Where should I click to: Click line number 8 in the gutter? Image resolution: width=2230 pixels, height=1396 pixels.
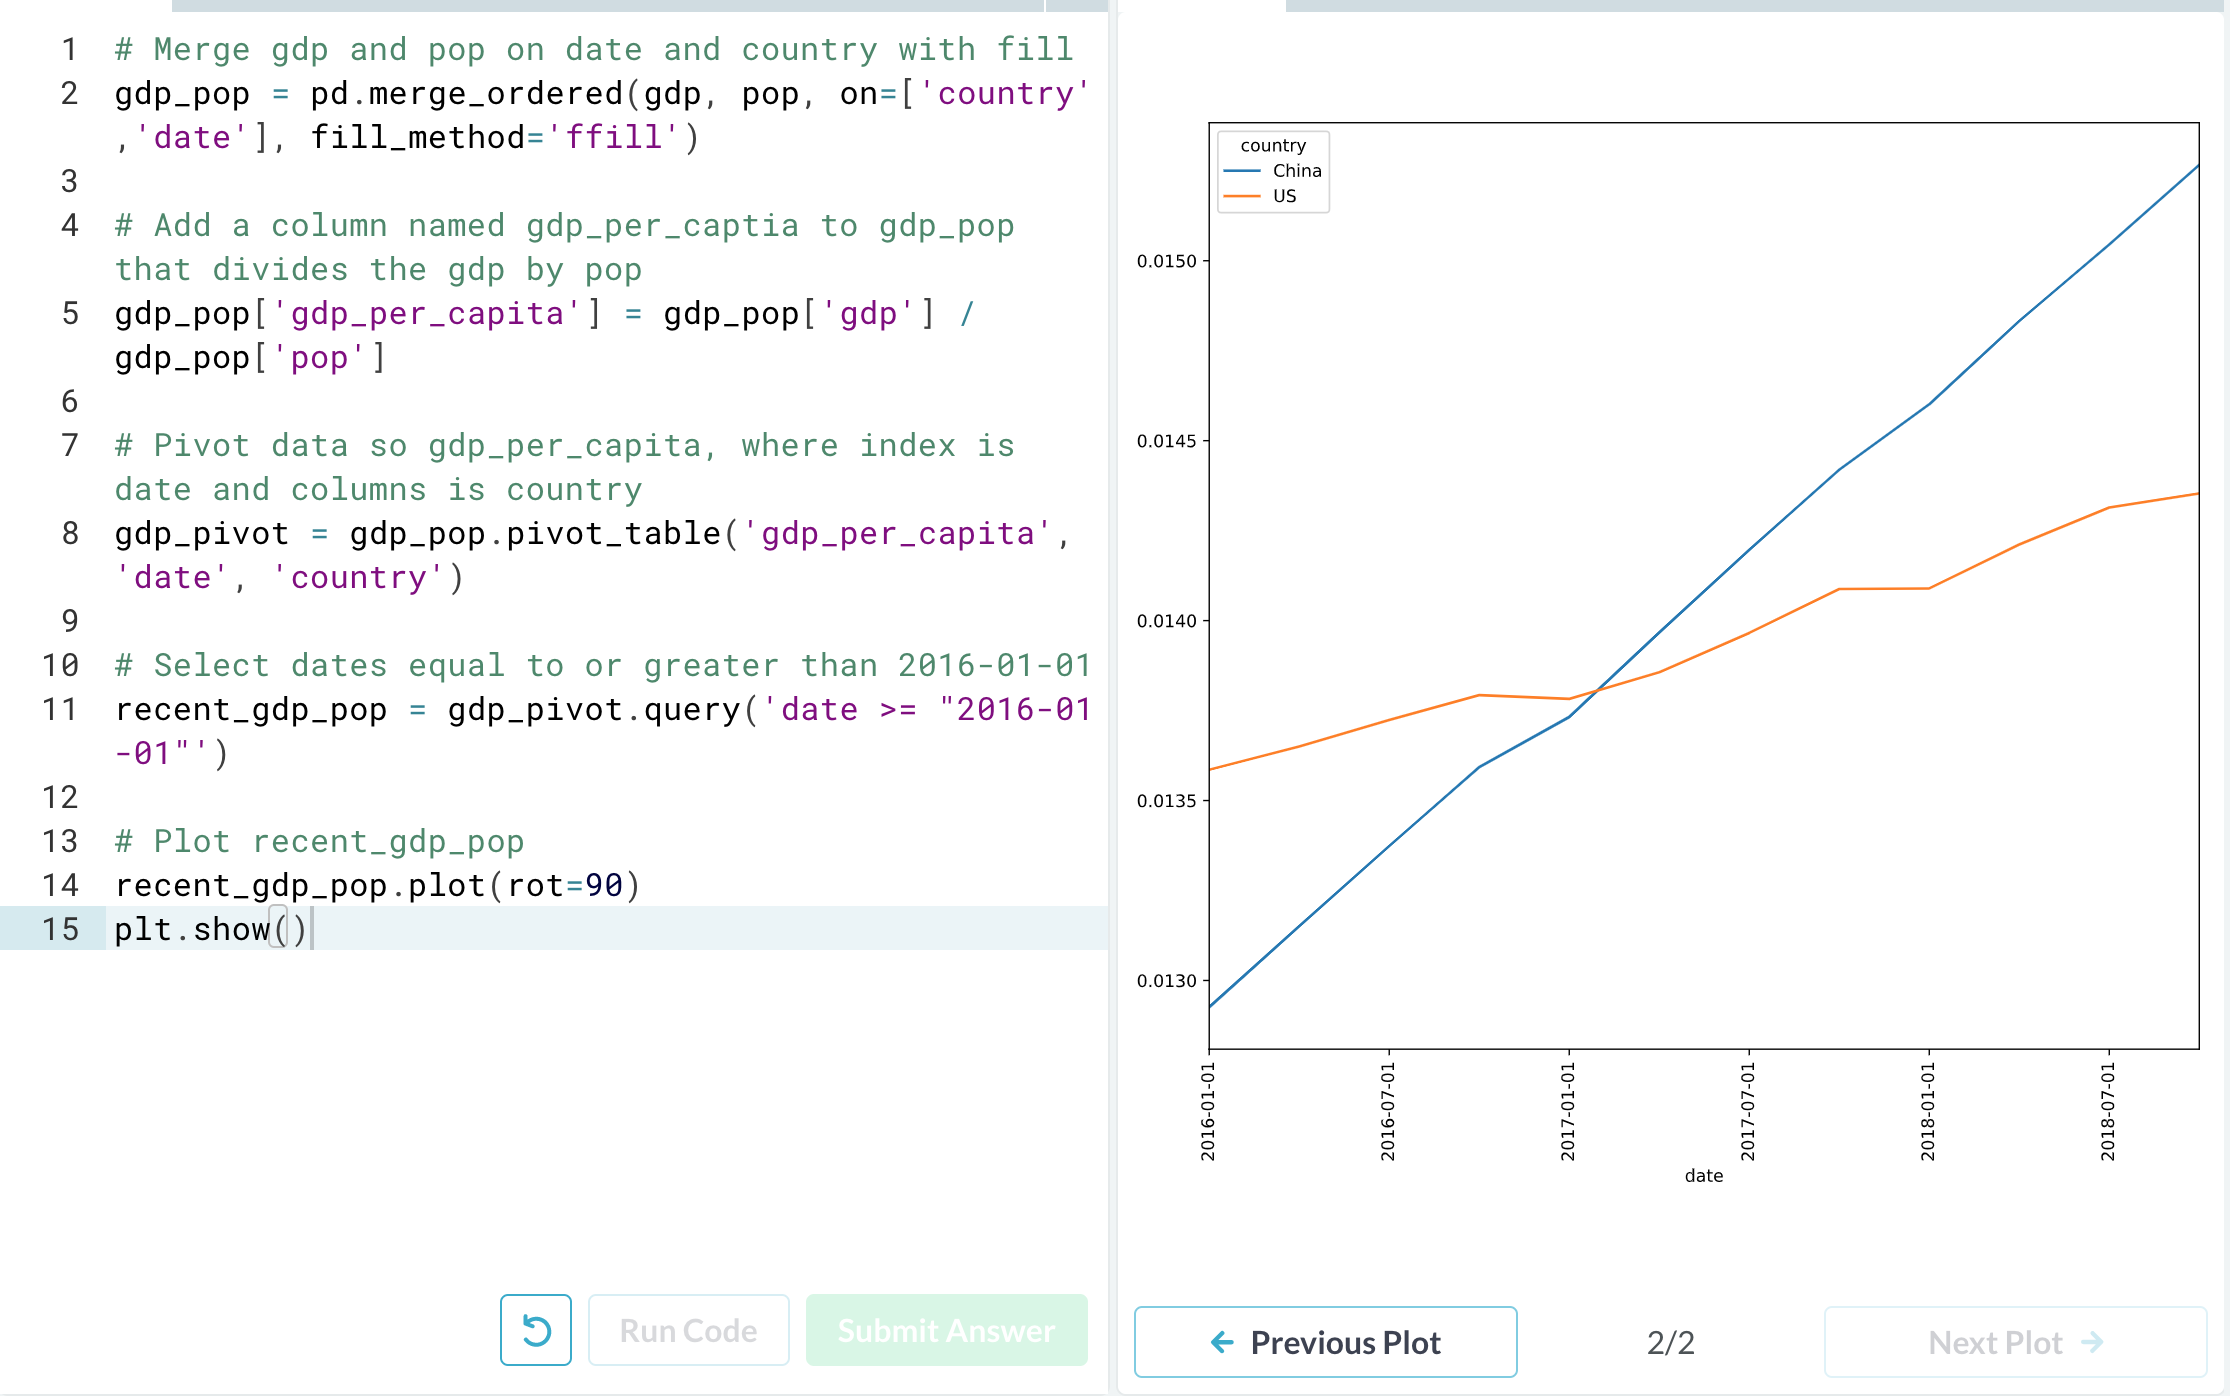click(x=69, y=533)
